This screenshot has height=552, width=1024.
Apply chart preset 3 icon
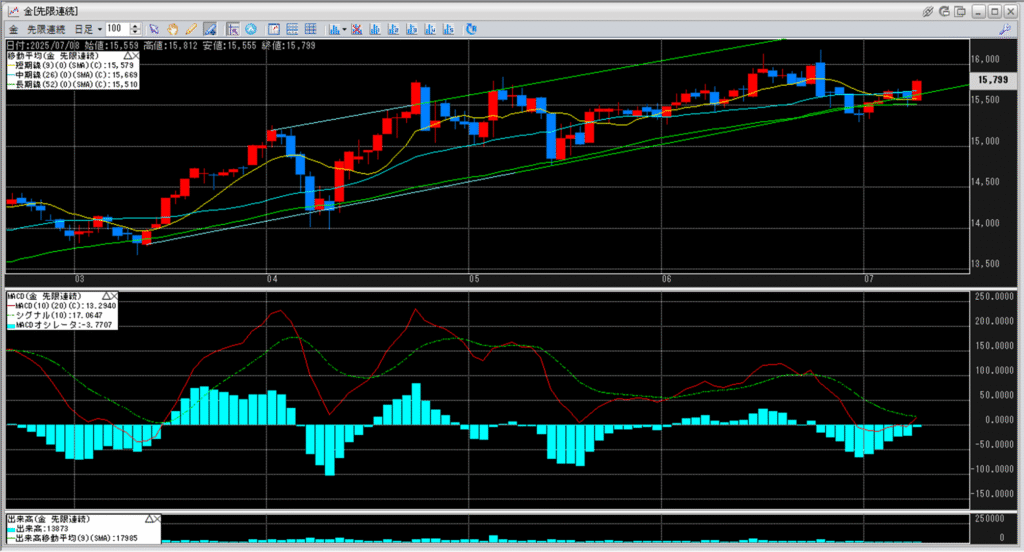(x=411, y=29)
